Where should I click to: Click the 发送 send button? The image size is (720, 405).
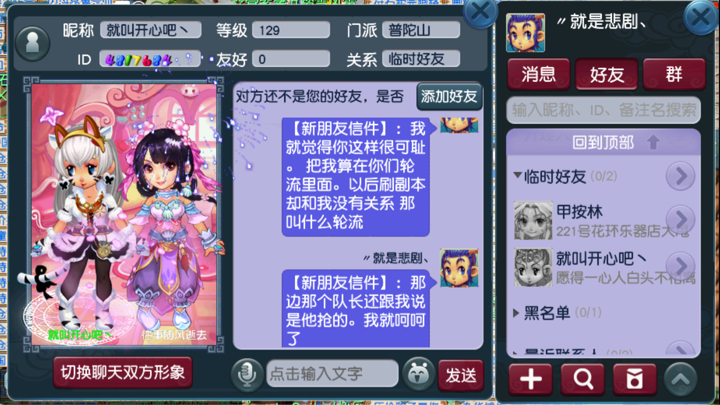coord(461,376)
